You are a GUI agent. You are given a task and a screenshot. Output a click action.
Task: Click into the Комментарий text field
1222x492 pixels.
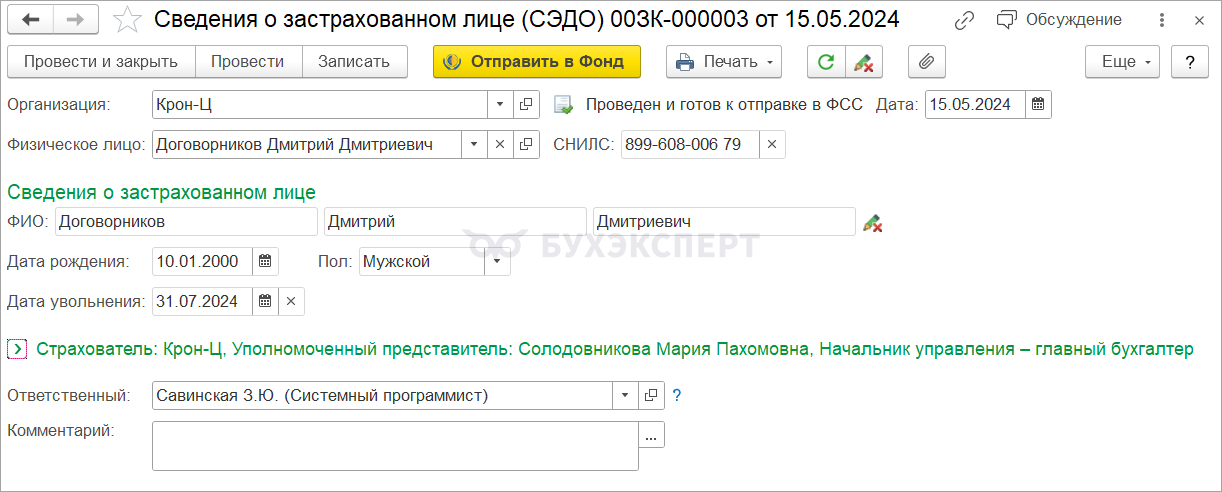coord(395,446)
